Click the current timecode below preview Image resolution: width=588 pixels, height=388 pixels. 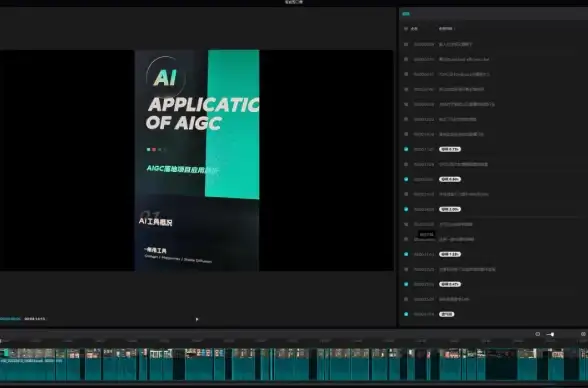point(10,319)
